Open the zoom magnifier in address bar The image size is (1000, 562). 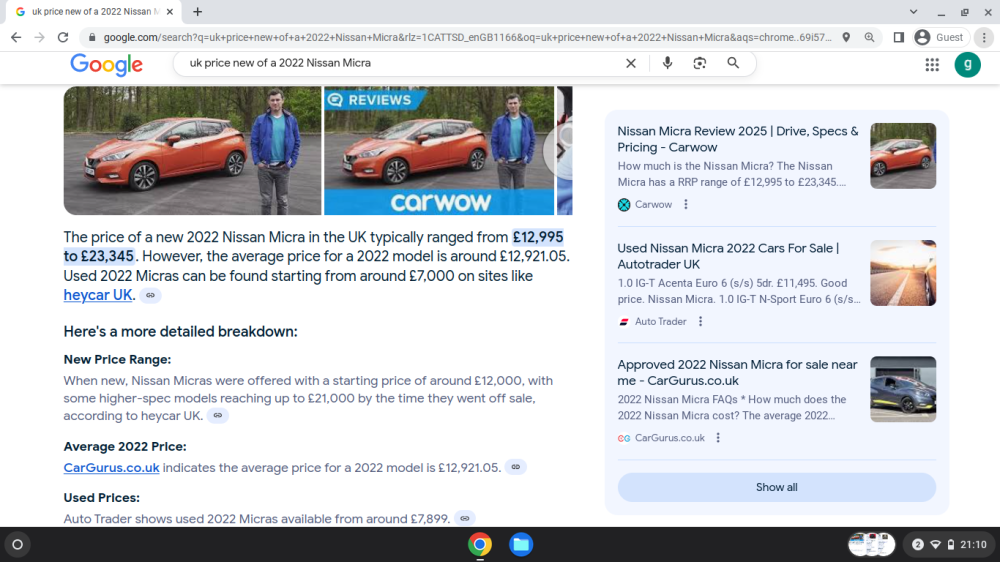pyautogui.click(x=869, y=38)
